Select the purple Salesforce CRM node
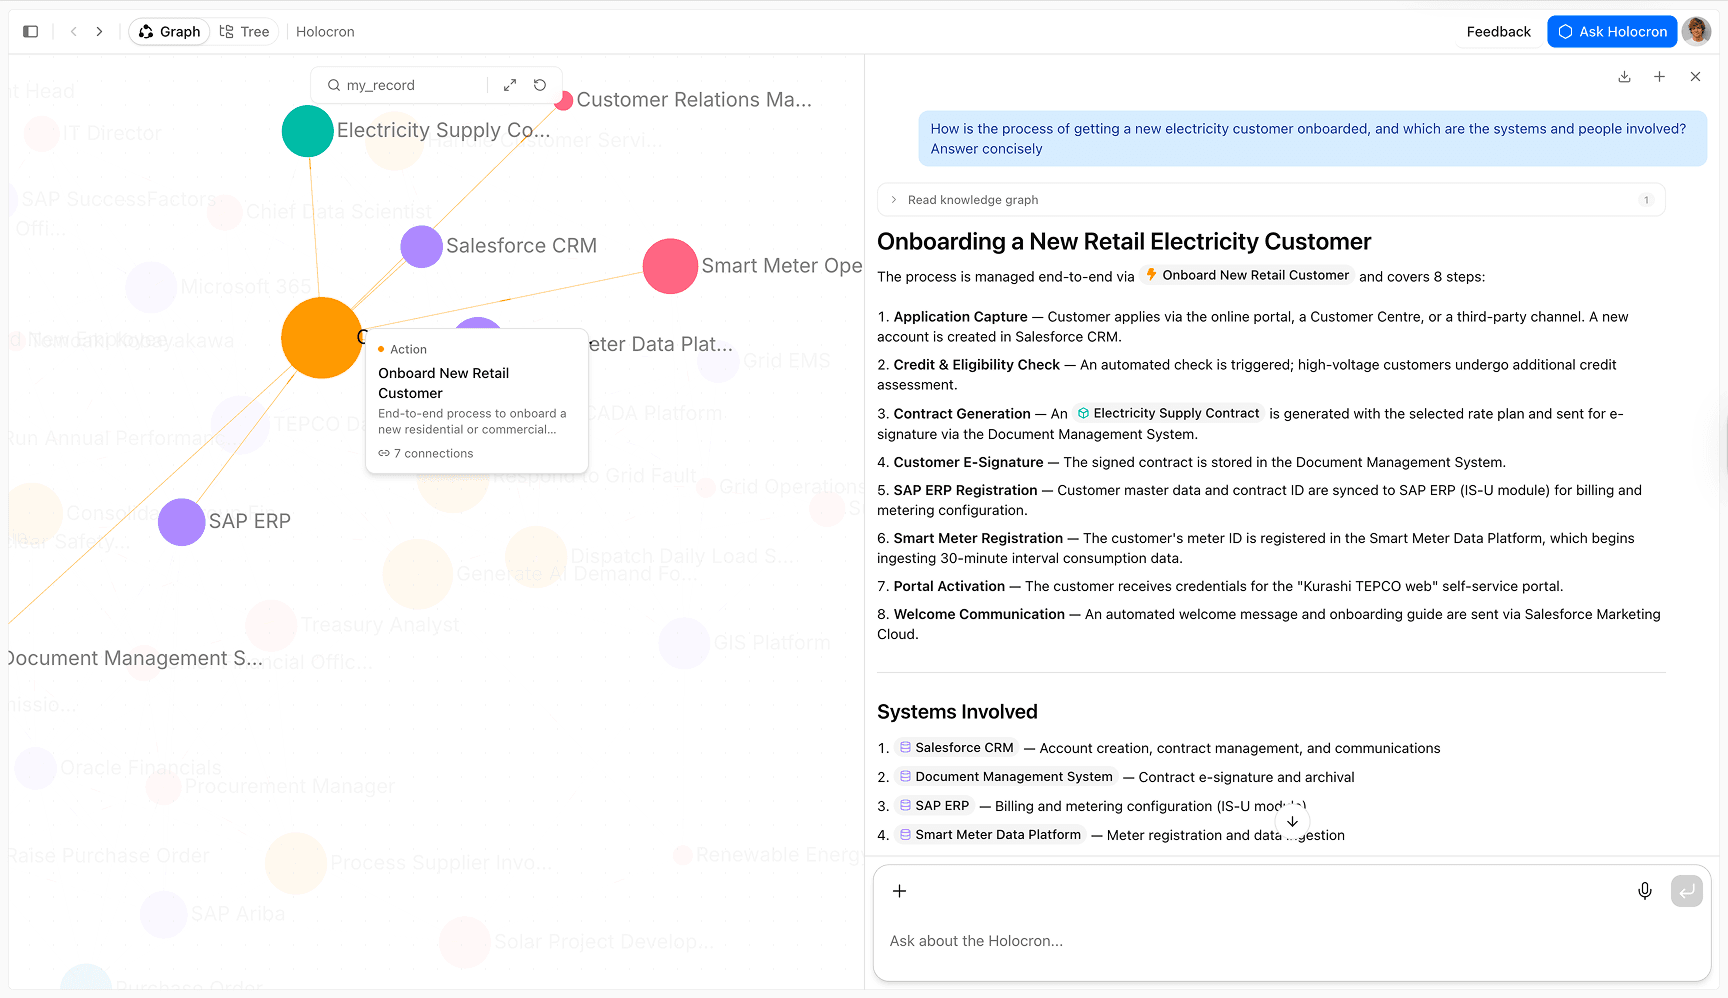The height and width of the screenshot is (998, 1728). (422, 246)
